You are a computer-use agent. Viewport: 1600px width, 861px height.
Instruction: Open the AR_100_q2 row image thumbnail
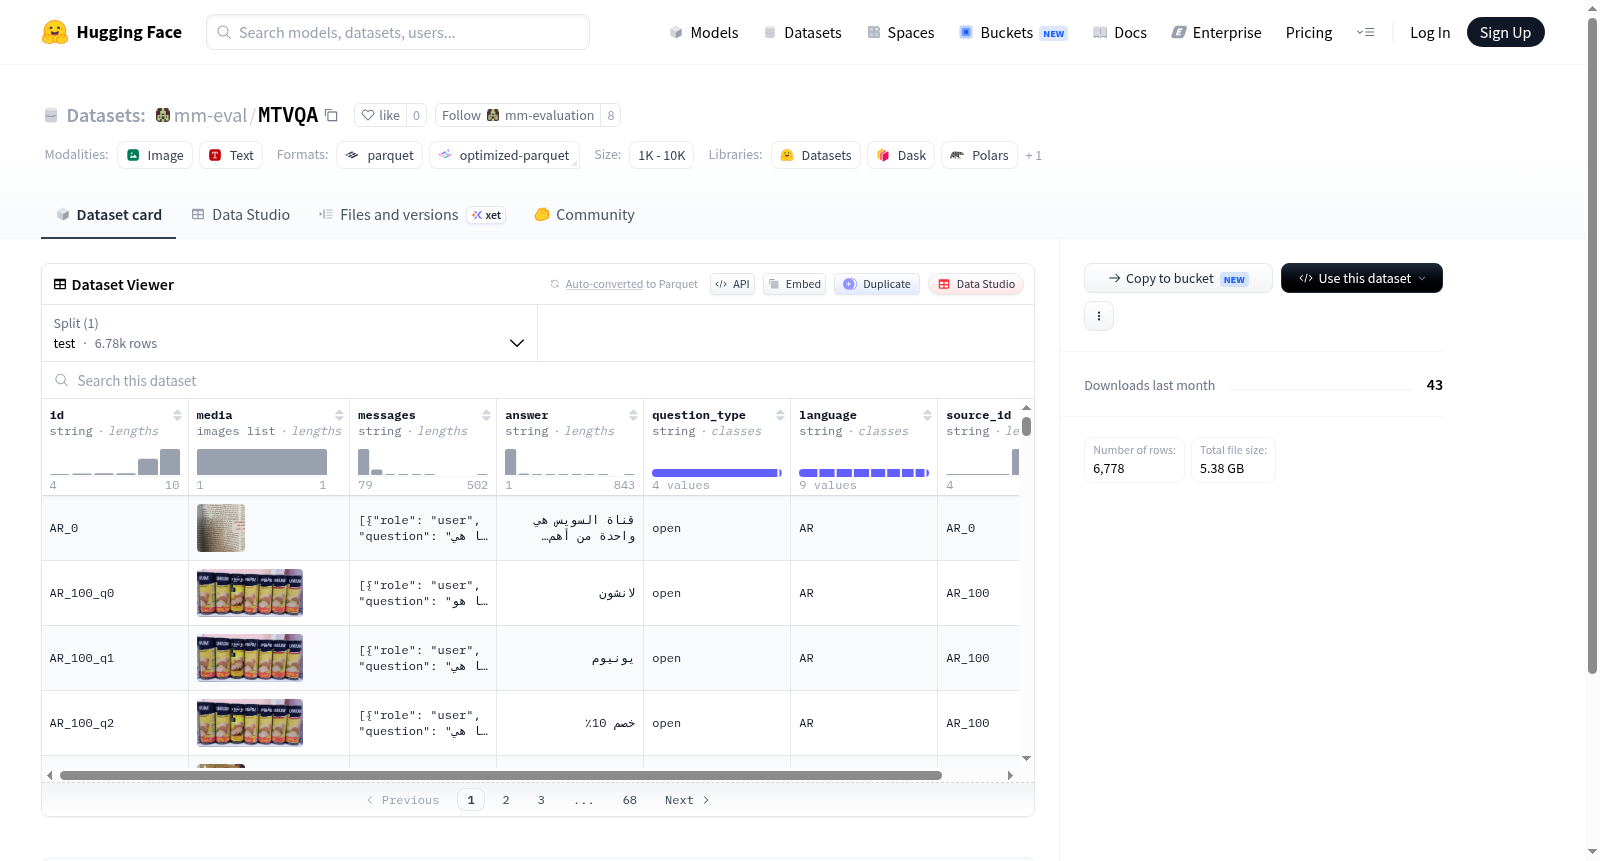250,723
